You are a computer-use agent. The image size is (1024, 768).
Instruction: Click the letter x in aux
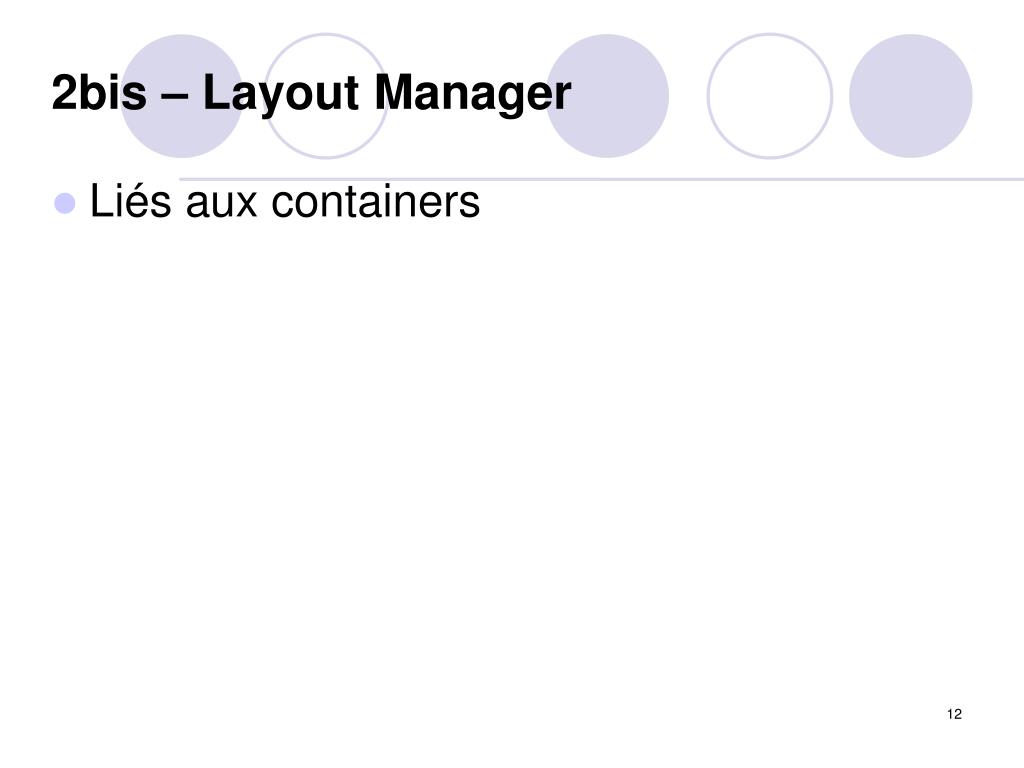click(x=246, y=205)
